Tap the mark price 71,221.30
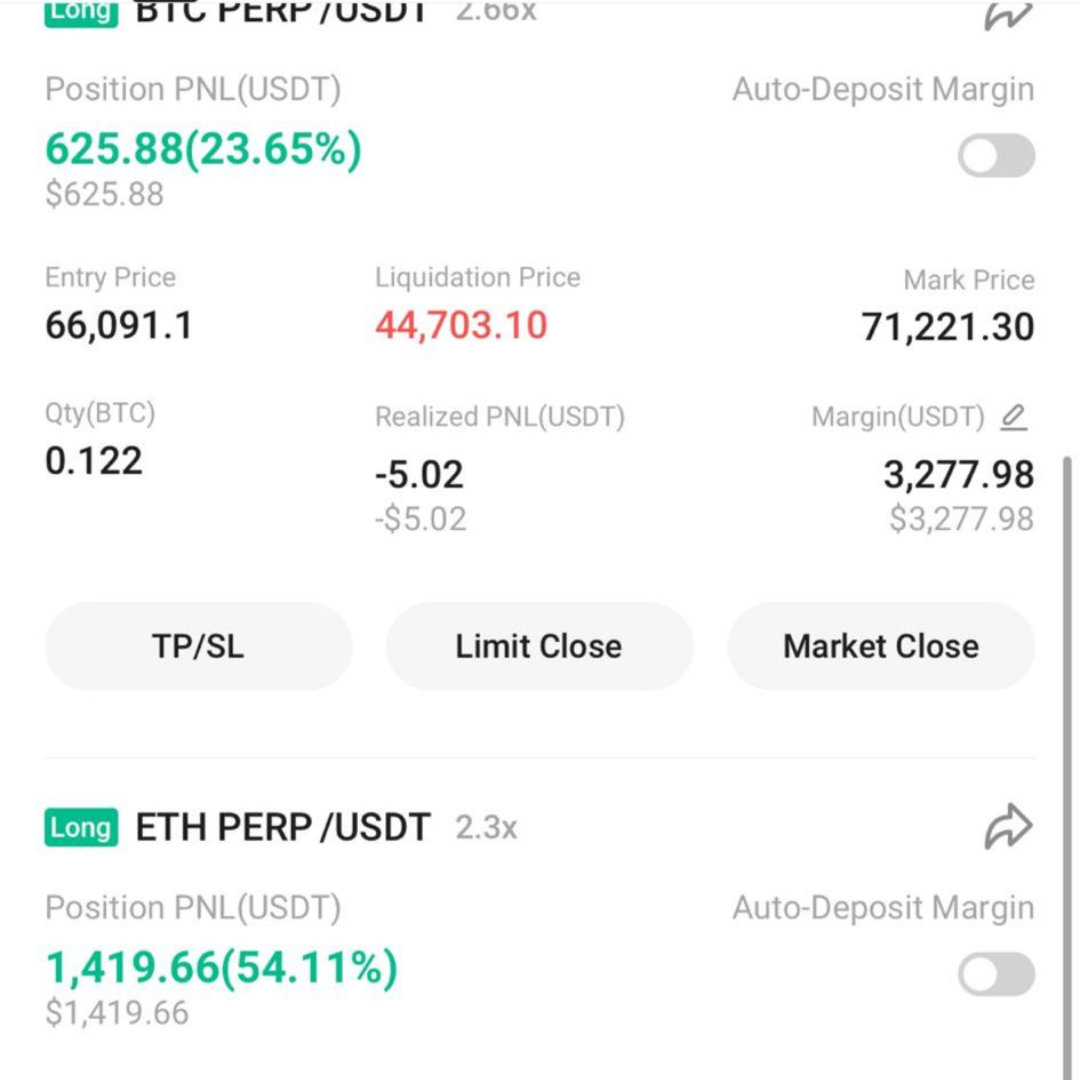 click(947, 327)
